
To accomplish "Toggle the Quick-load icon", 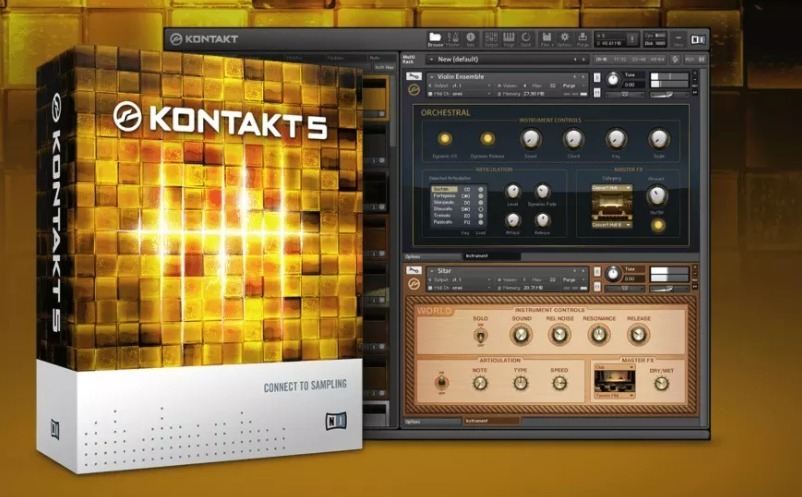I will pos(526,37).
